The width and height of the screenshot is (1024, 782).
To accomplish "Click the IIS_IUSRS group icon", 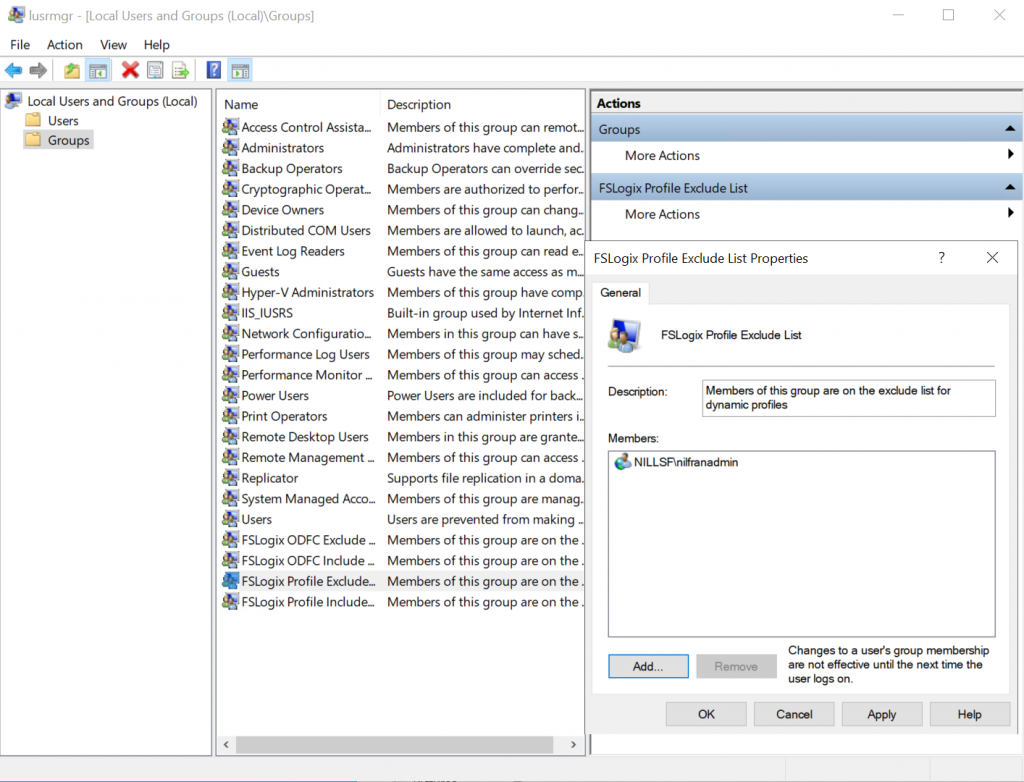I will click(230, 313).
